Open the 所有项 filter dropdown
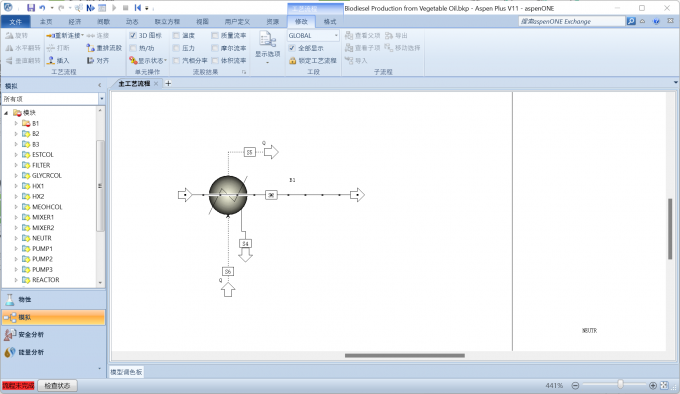The height and width of the screenshot is (394, 680). [101, 99]
